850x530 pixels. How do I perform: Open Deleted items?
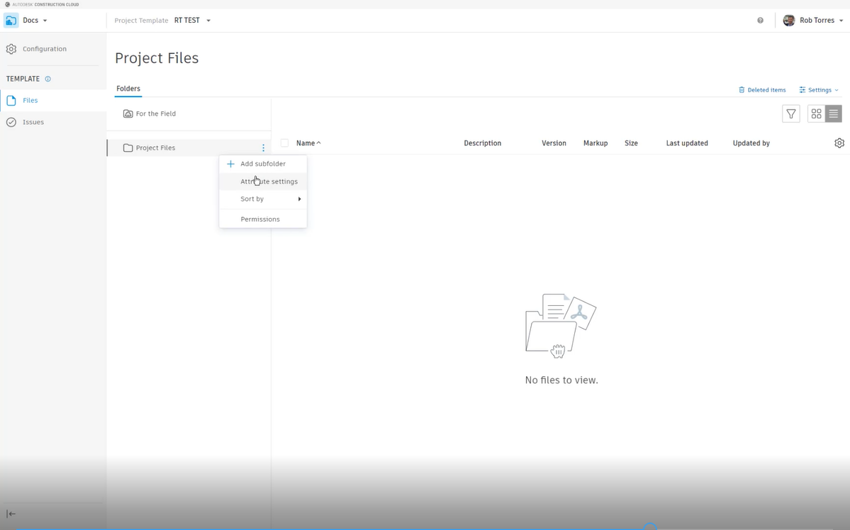point(762,90)
